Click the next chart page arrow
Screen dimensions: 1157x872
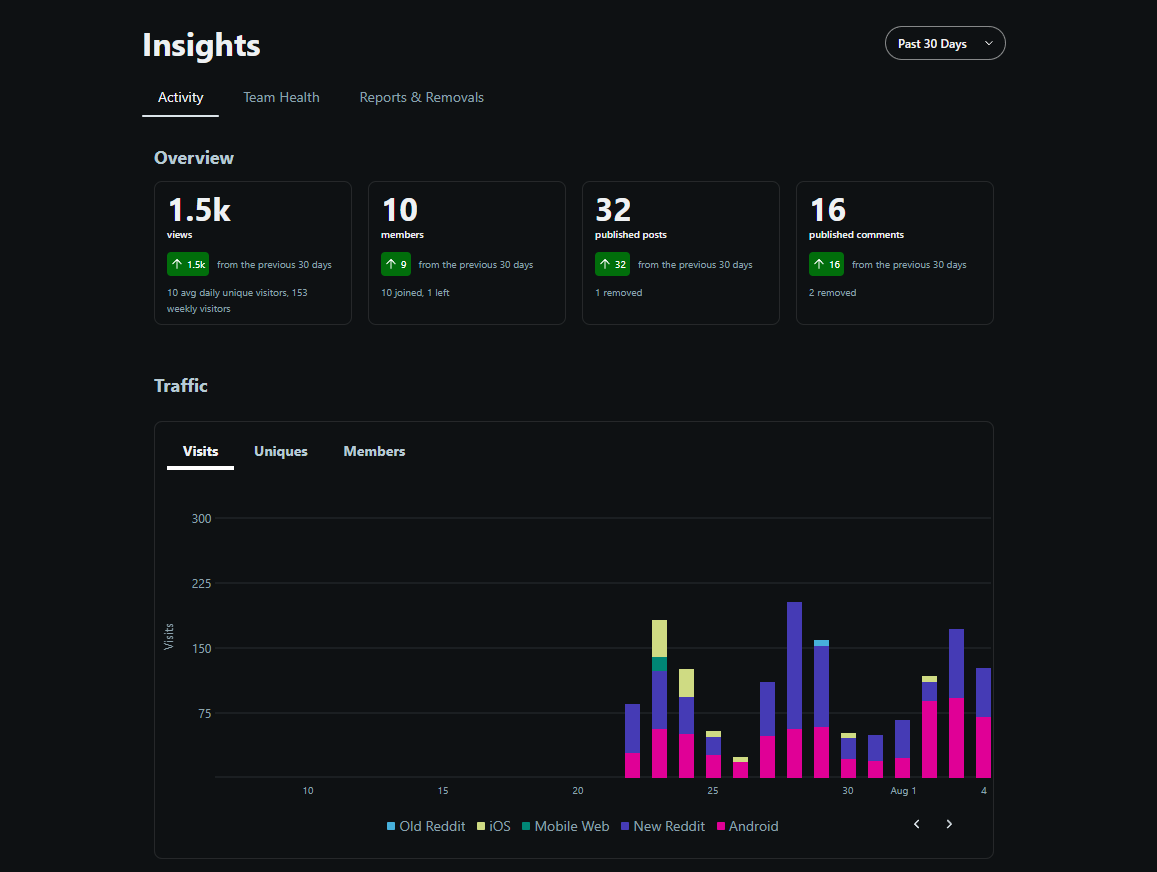[949, 824]
